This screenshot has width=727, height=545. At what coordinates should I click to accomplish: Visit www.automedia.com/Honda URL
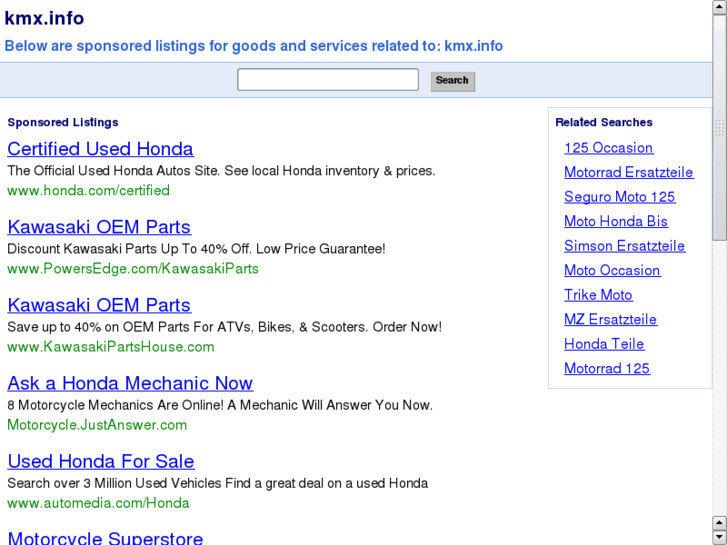[x=98, y=503]
